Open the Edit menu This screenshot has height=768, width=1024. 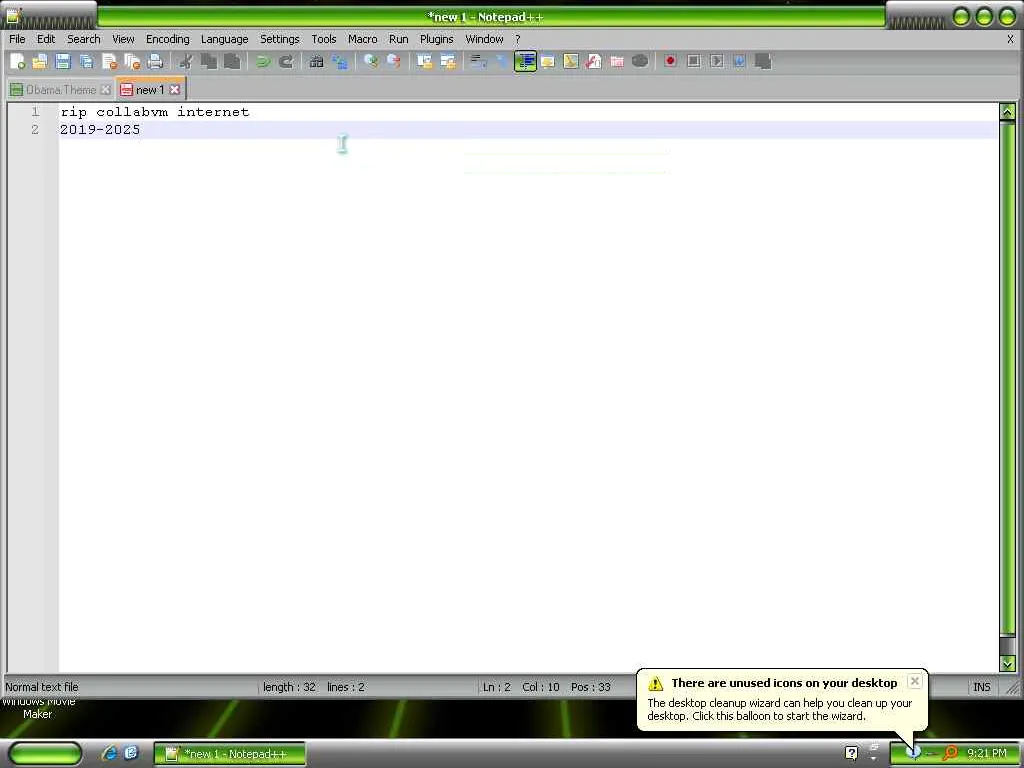46,39
